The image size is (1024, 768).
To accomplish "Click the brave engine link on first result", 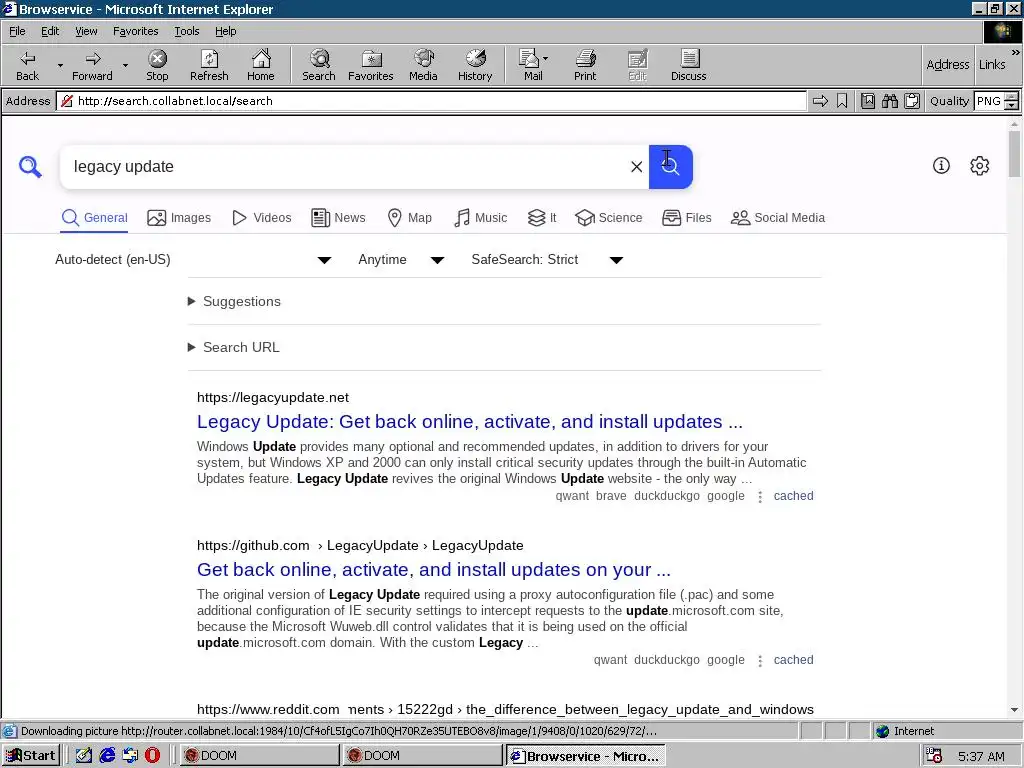I will (x=611, y=496).
